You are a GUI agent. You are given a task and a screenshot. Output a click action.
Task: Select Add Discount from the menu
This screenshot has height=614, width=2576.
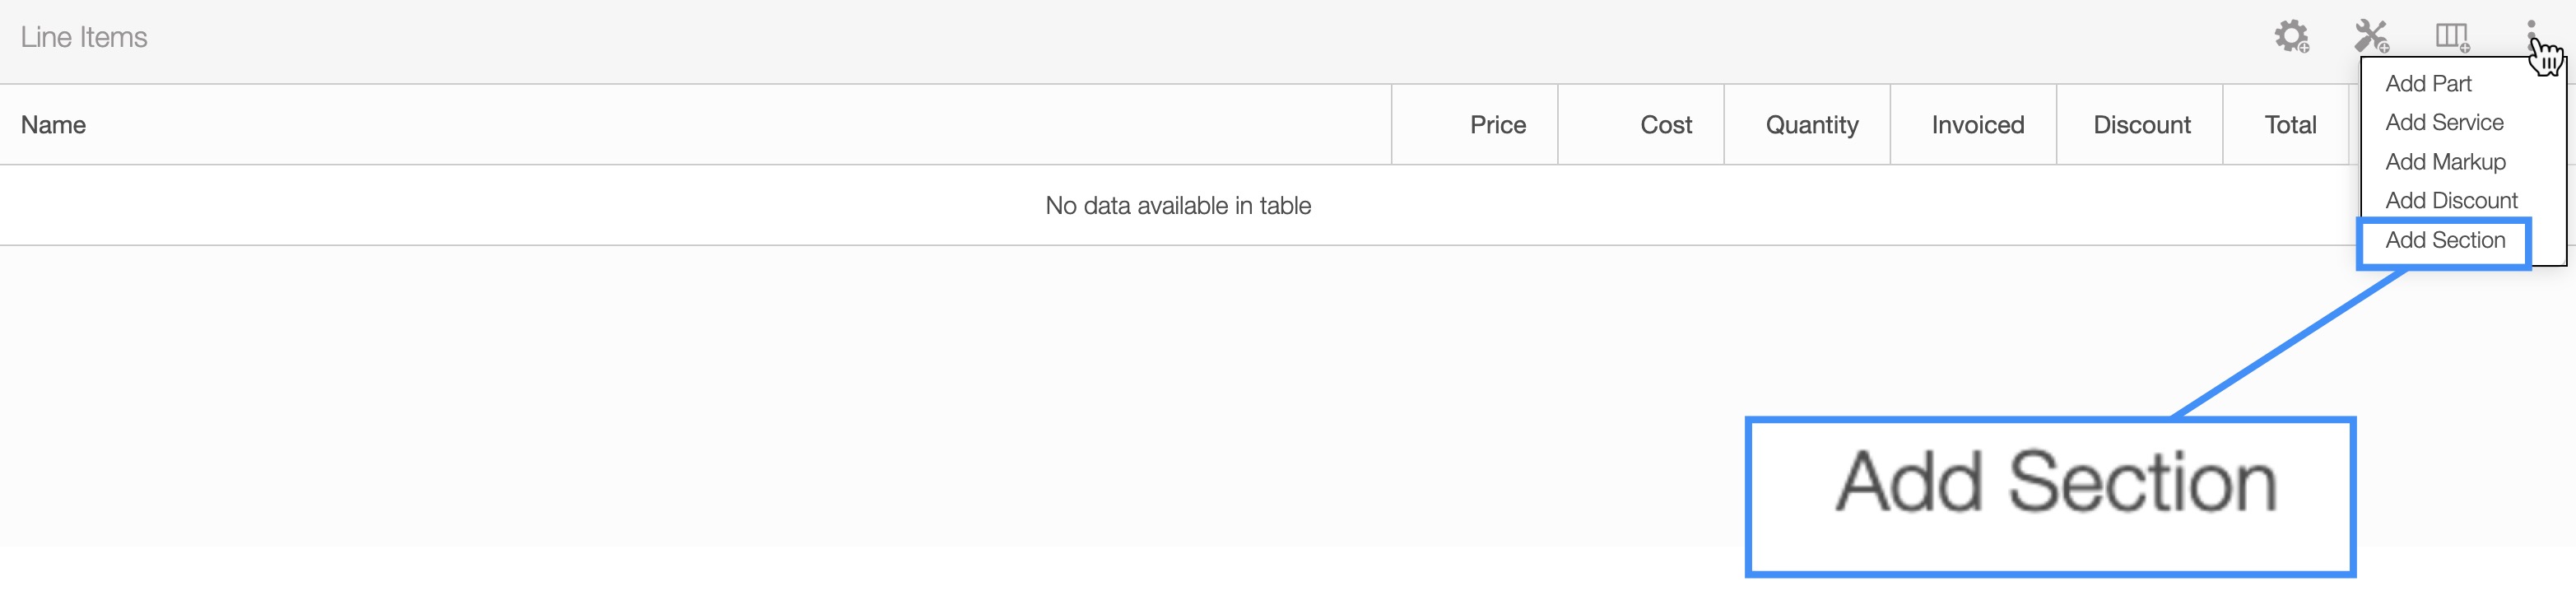[2451, 201]
